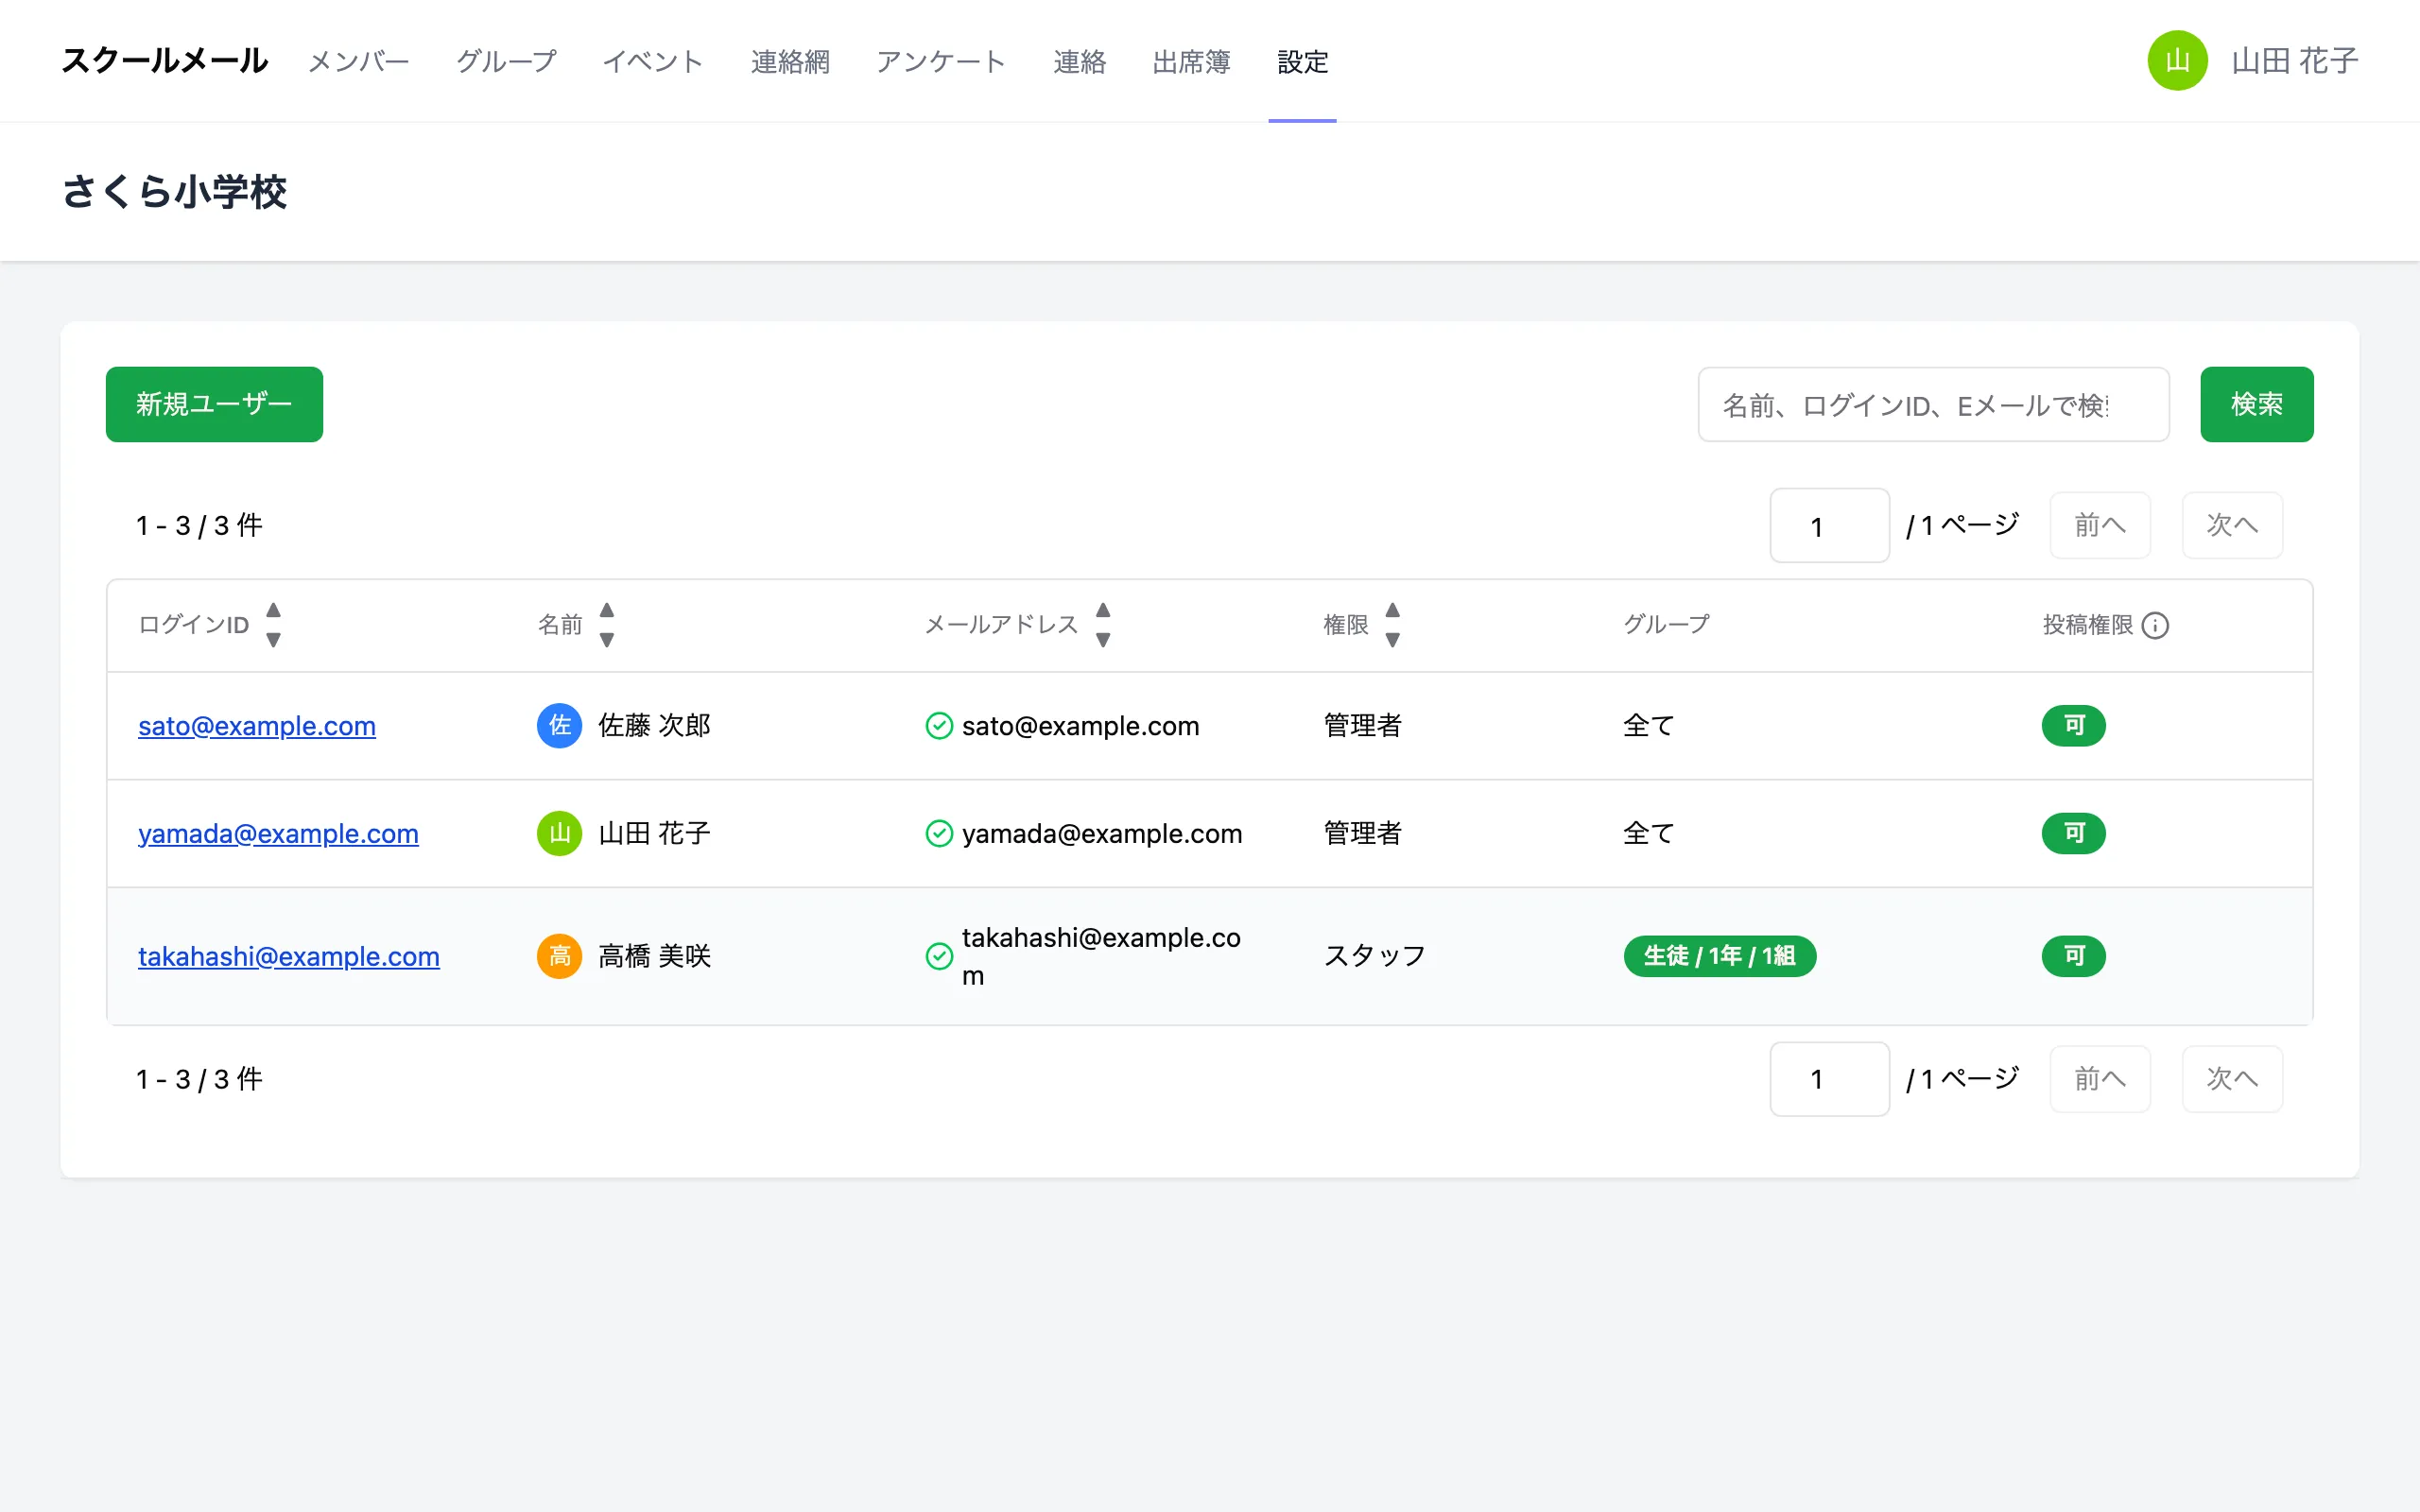
Task: Open the yamada@example.com login ID link
Action: pyautogui.click(x=278, y=834)
